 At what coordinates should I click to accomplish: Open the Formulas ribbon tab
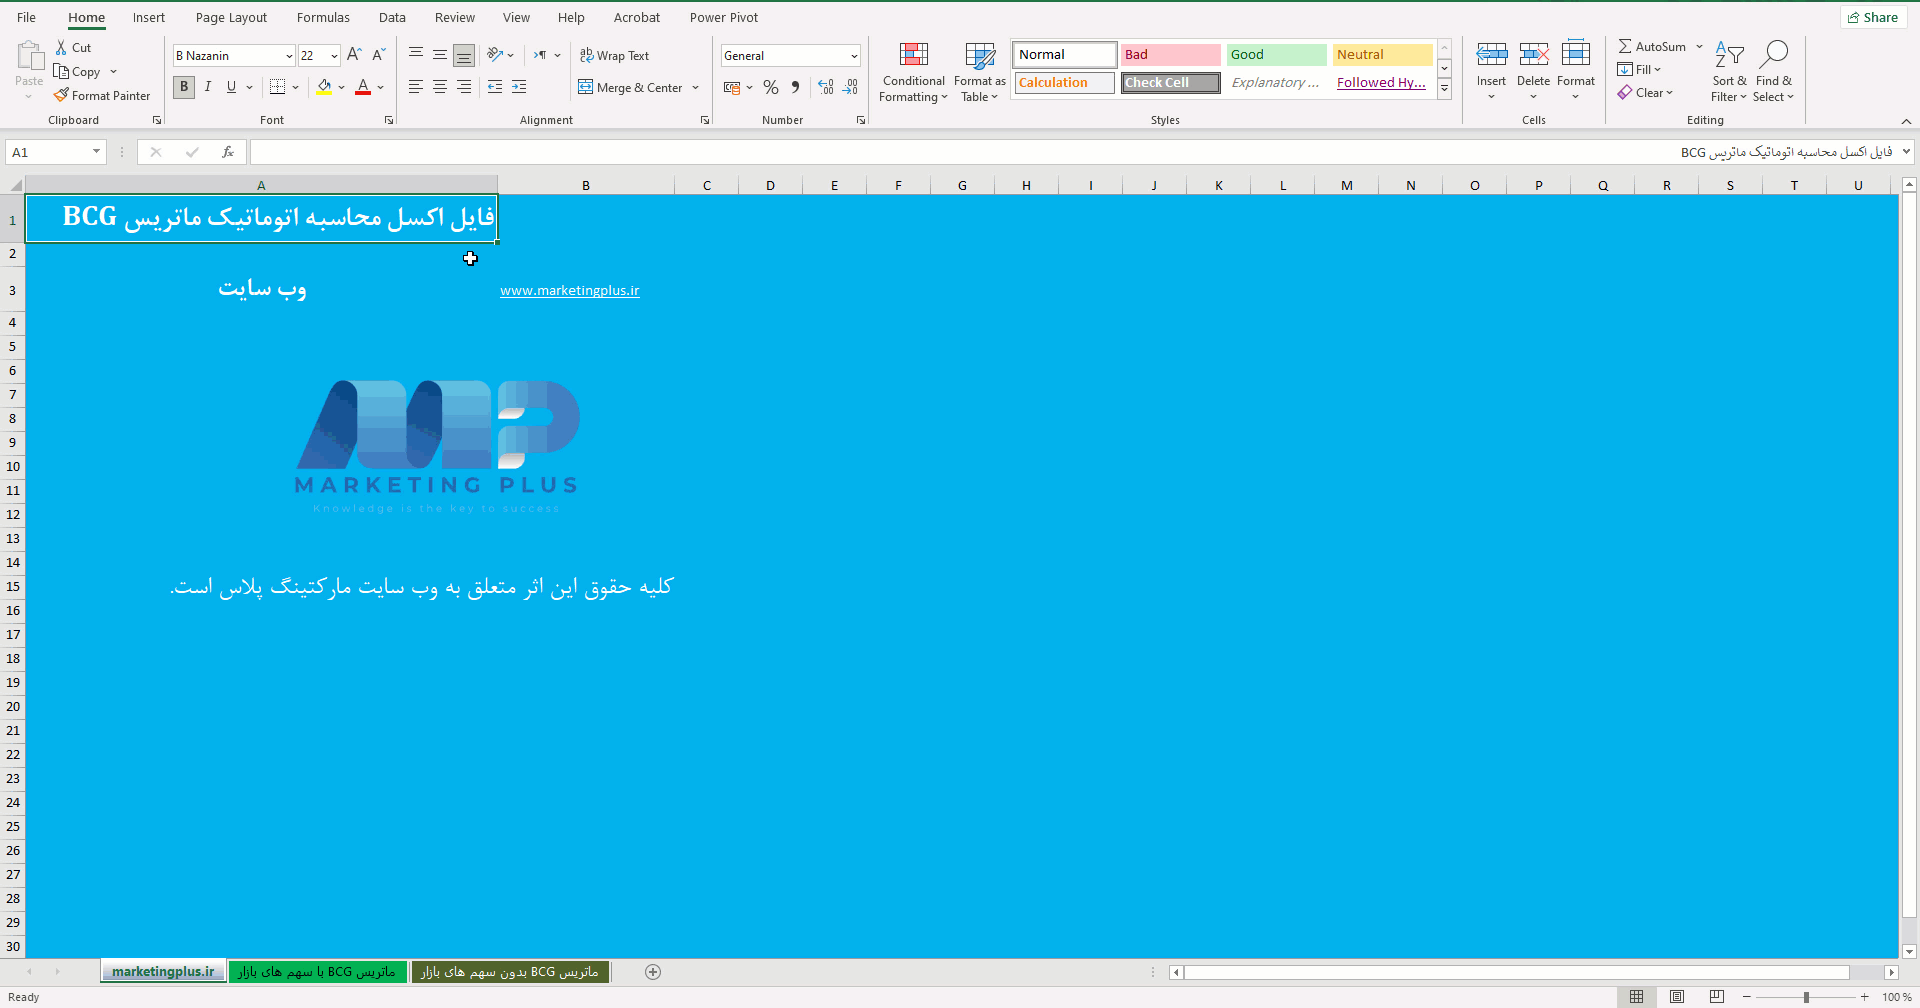click(323, 17)
